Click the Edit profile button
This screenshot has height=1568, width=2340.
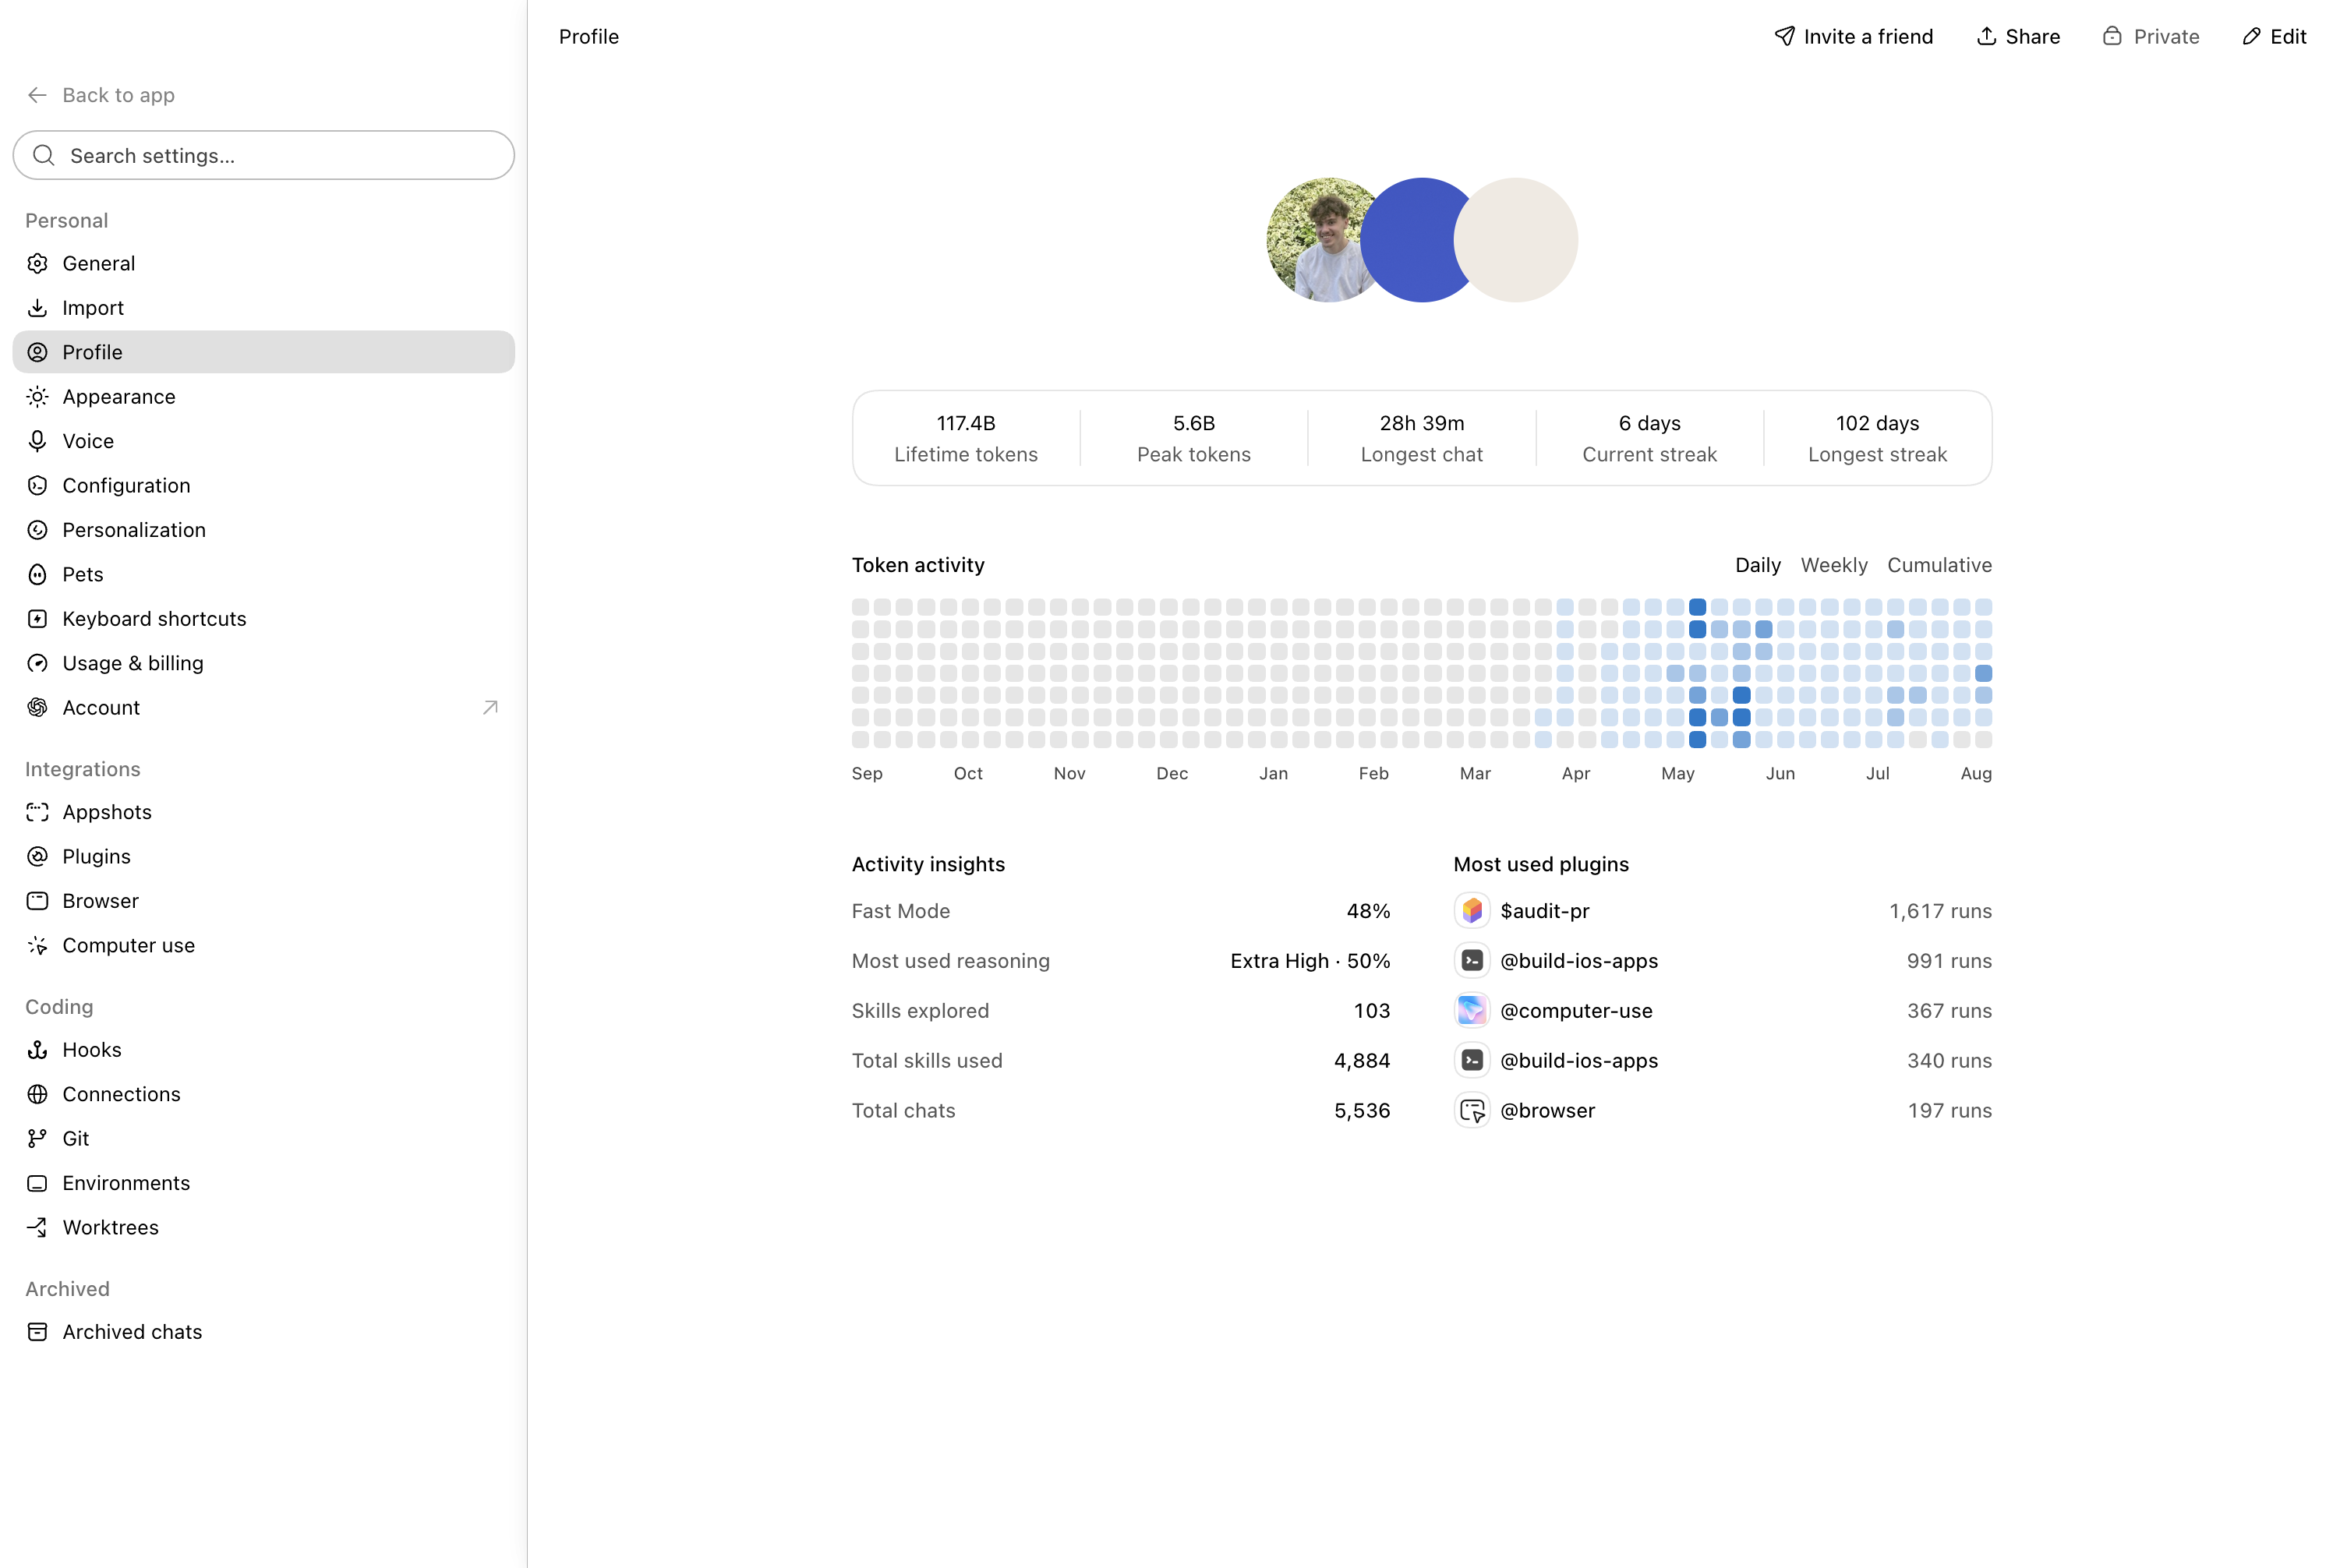click(x=2274, y=37)
